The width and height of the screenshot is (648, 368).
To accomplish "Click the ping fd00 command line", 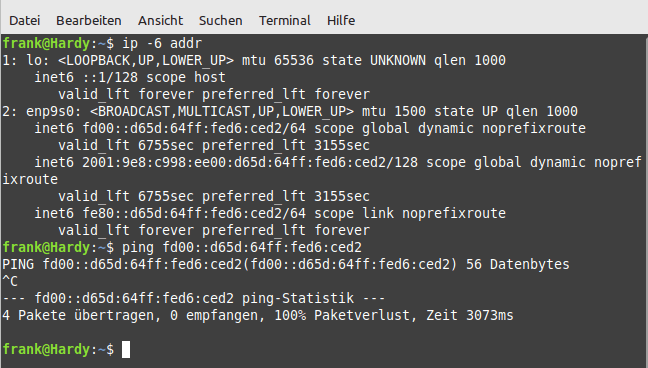I will [x=182, y=247].
